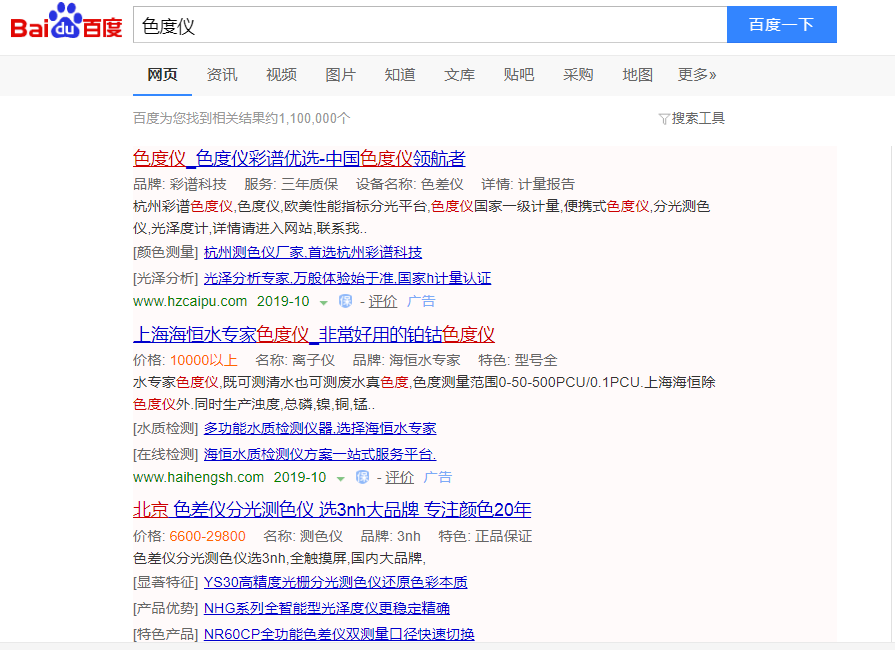Click 广告 label in the hzcaipu.com result
Viewport: 895px width, 650px height.
(x=421, y=301)
